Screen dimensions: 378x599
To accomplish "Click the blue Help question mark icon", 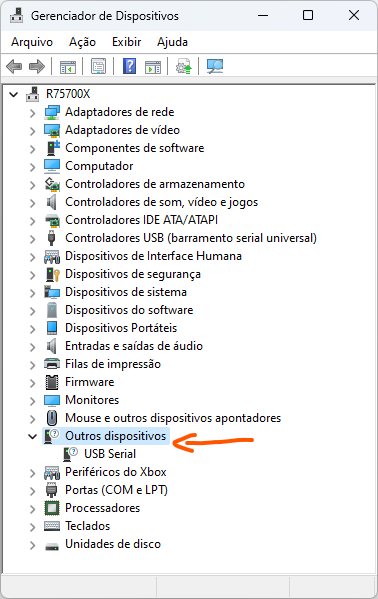I will click(x=130, y=66).
